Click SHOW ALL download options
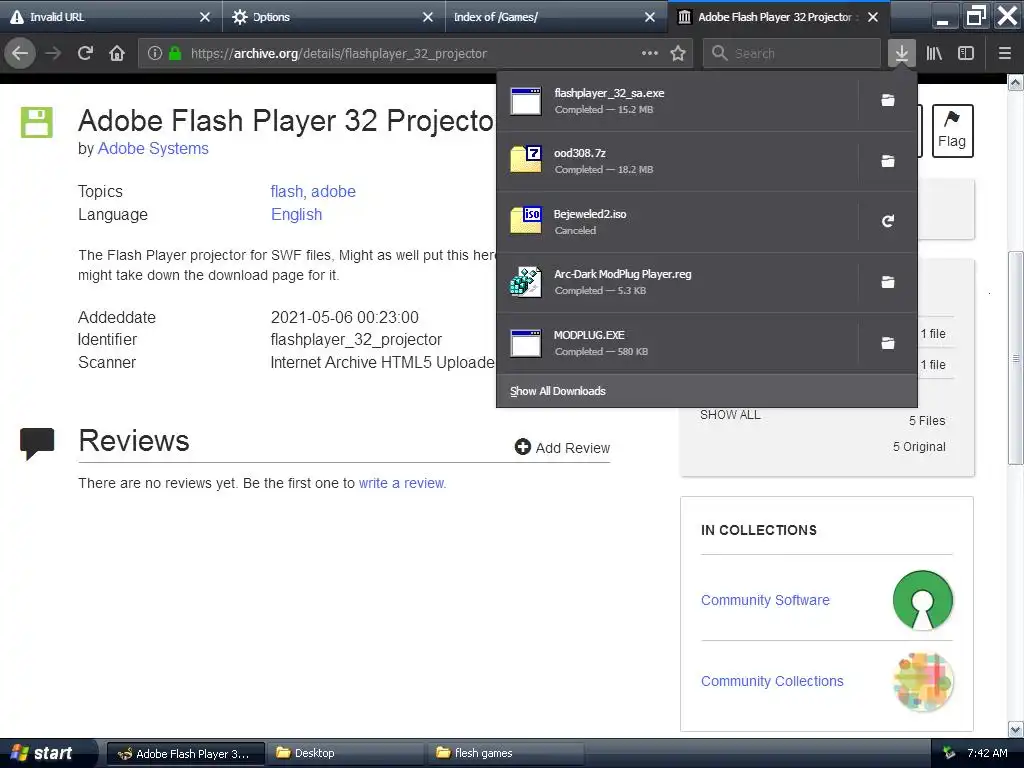The image size is (1024, 768). tap(730, 415)
